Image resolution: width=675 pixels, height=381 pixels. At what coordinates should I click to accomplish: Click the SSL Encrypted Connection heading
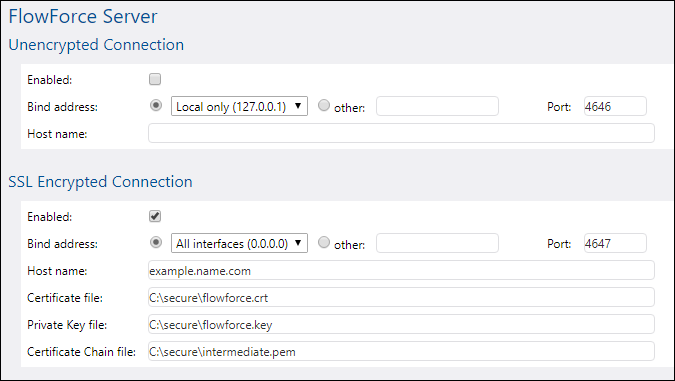click(100, 182)
